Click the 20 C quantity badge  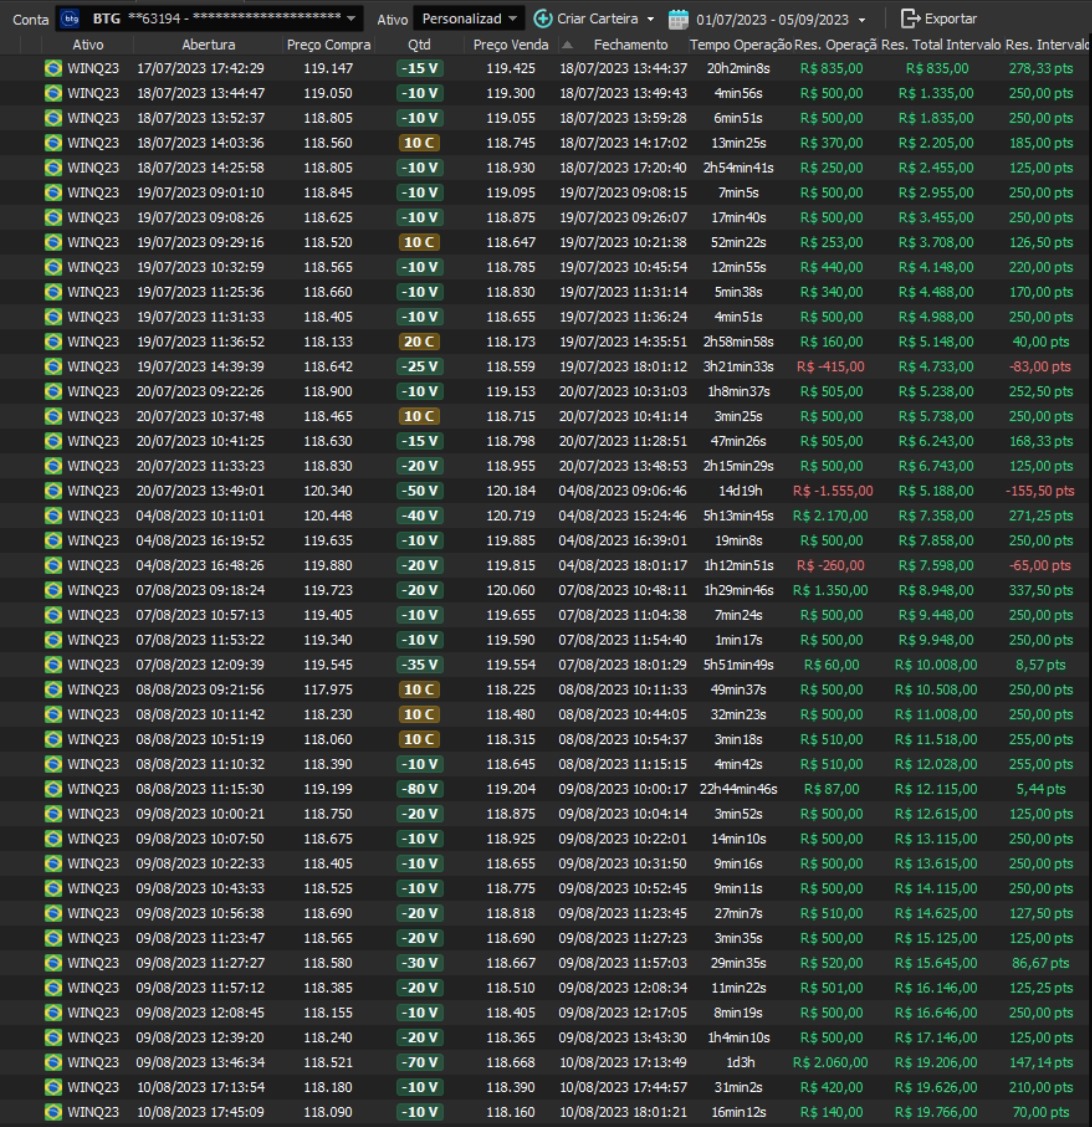[418, 341]
